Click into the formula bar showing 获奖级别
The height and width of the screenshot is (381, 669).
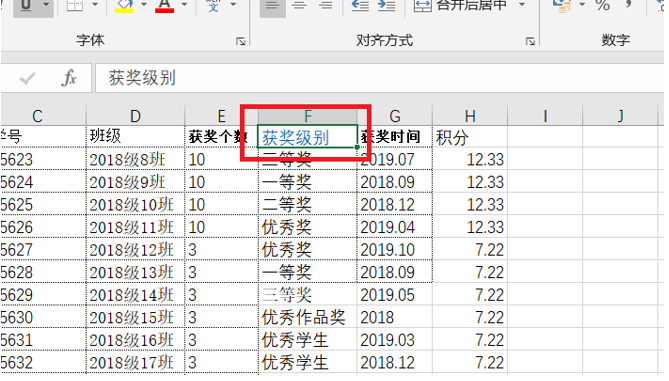[x=379, y=78]
